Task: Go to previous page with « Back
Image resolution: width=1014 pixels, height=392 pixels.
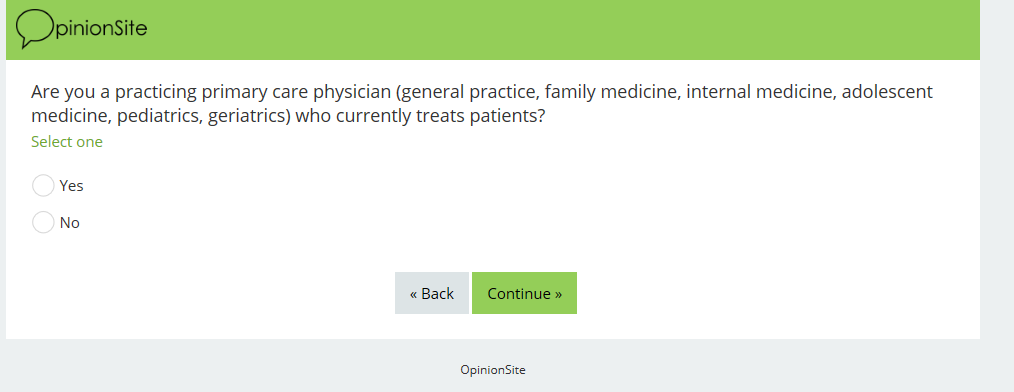Action: [432, 293]
